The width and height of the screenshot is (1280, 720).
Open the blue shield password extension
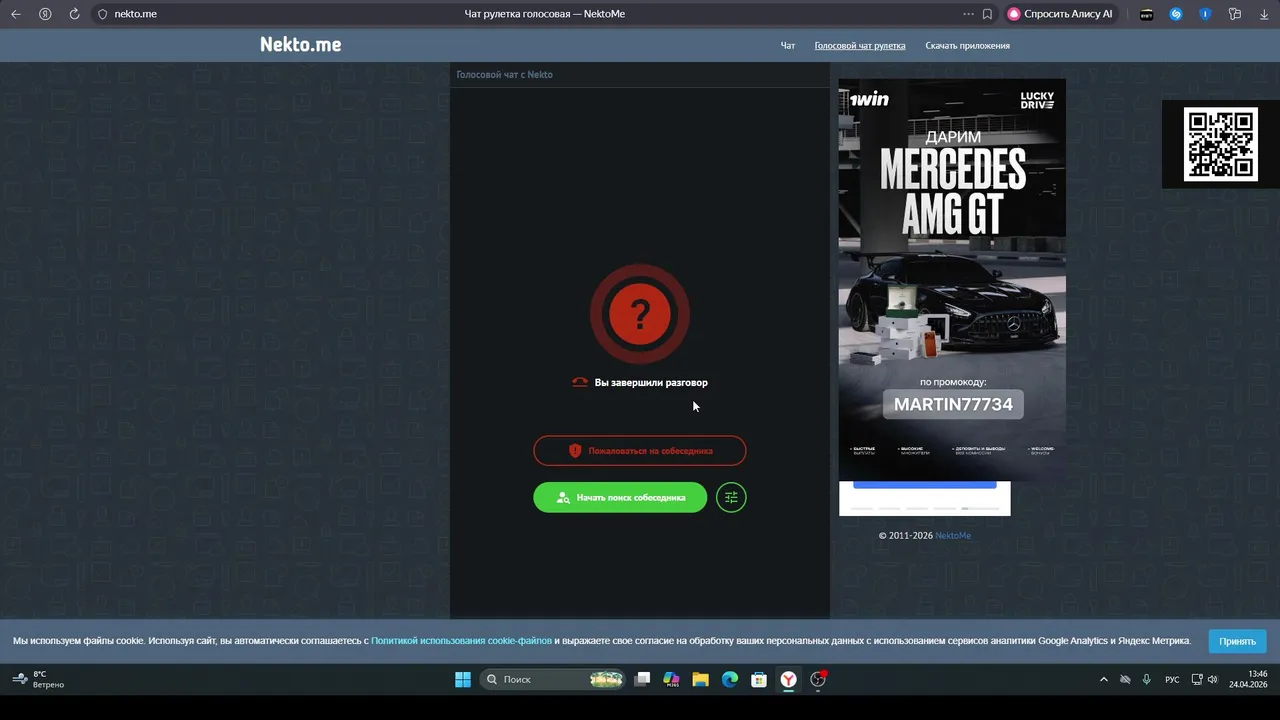click(1205, 14)
